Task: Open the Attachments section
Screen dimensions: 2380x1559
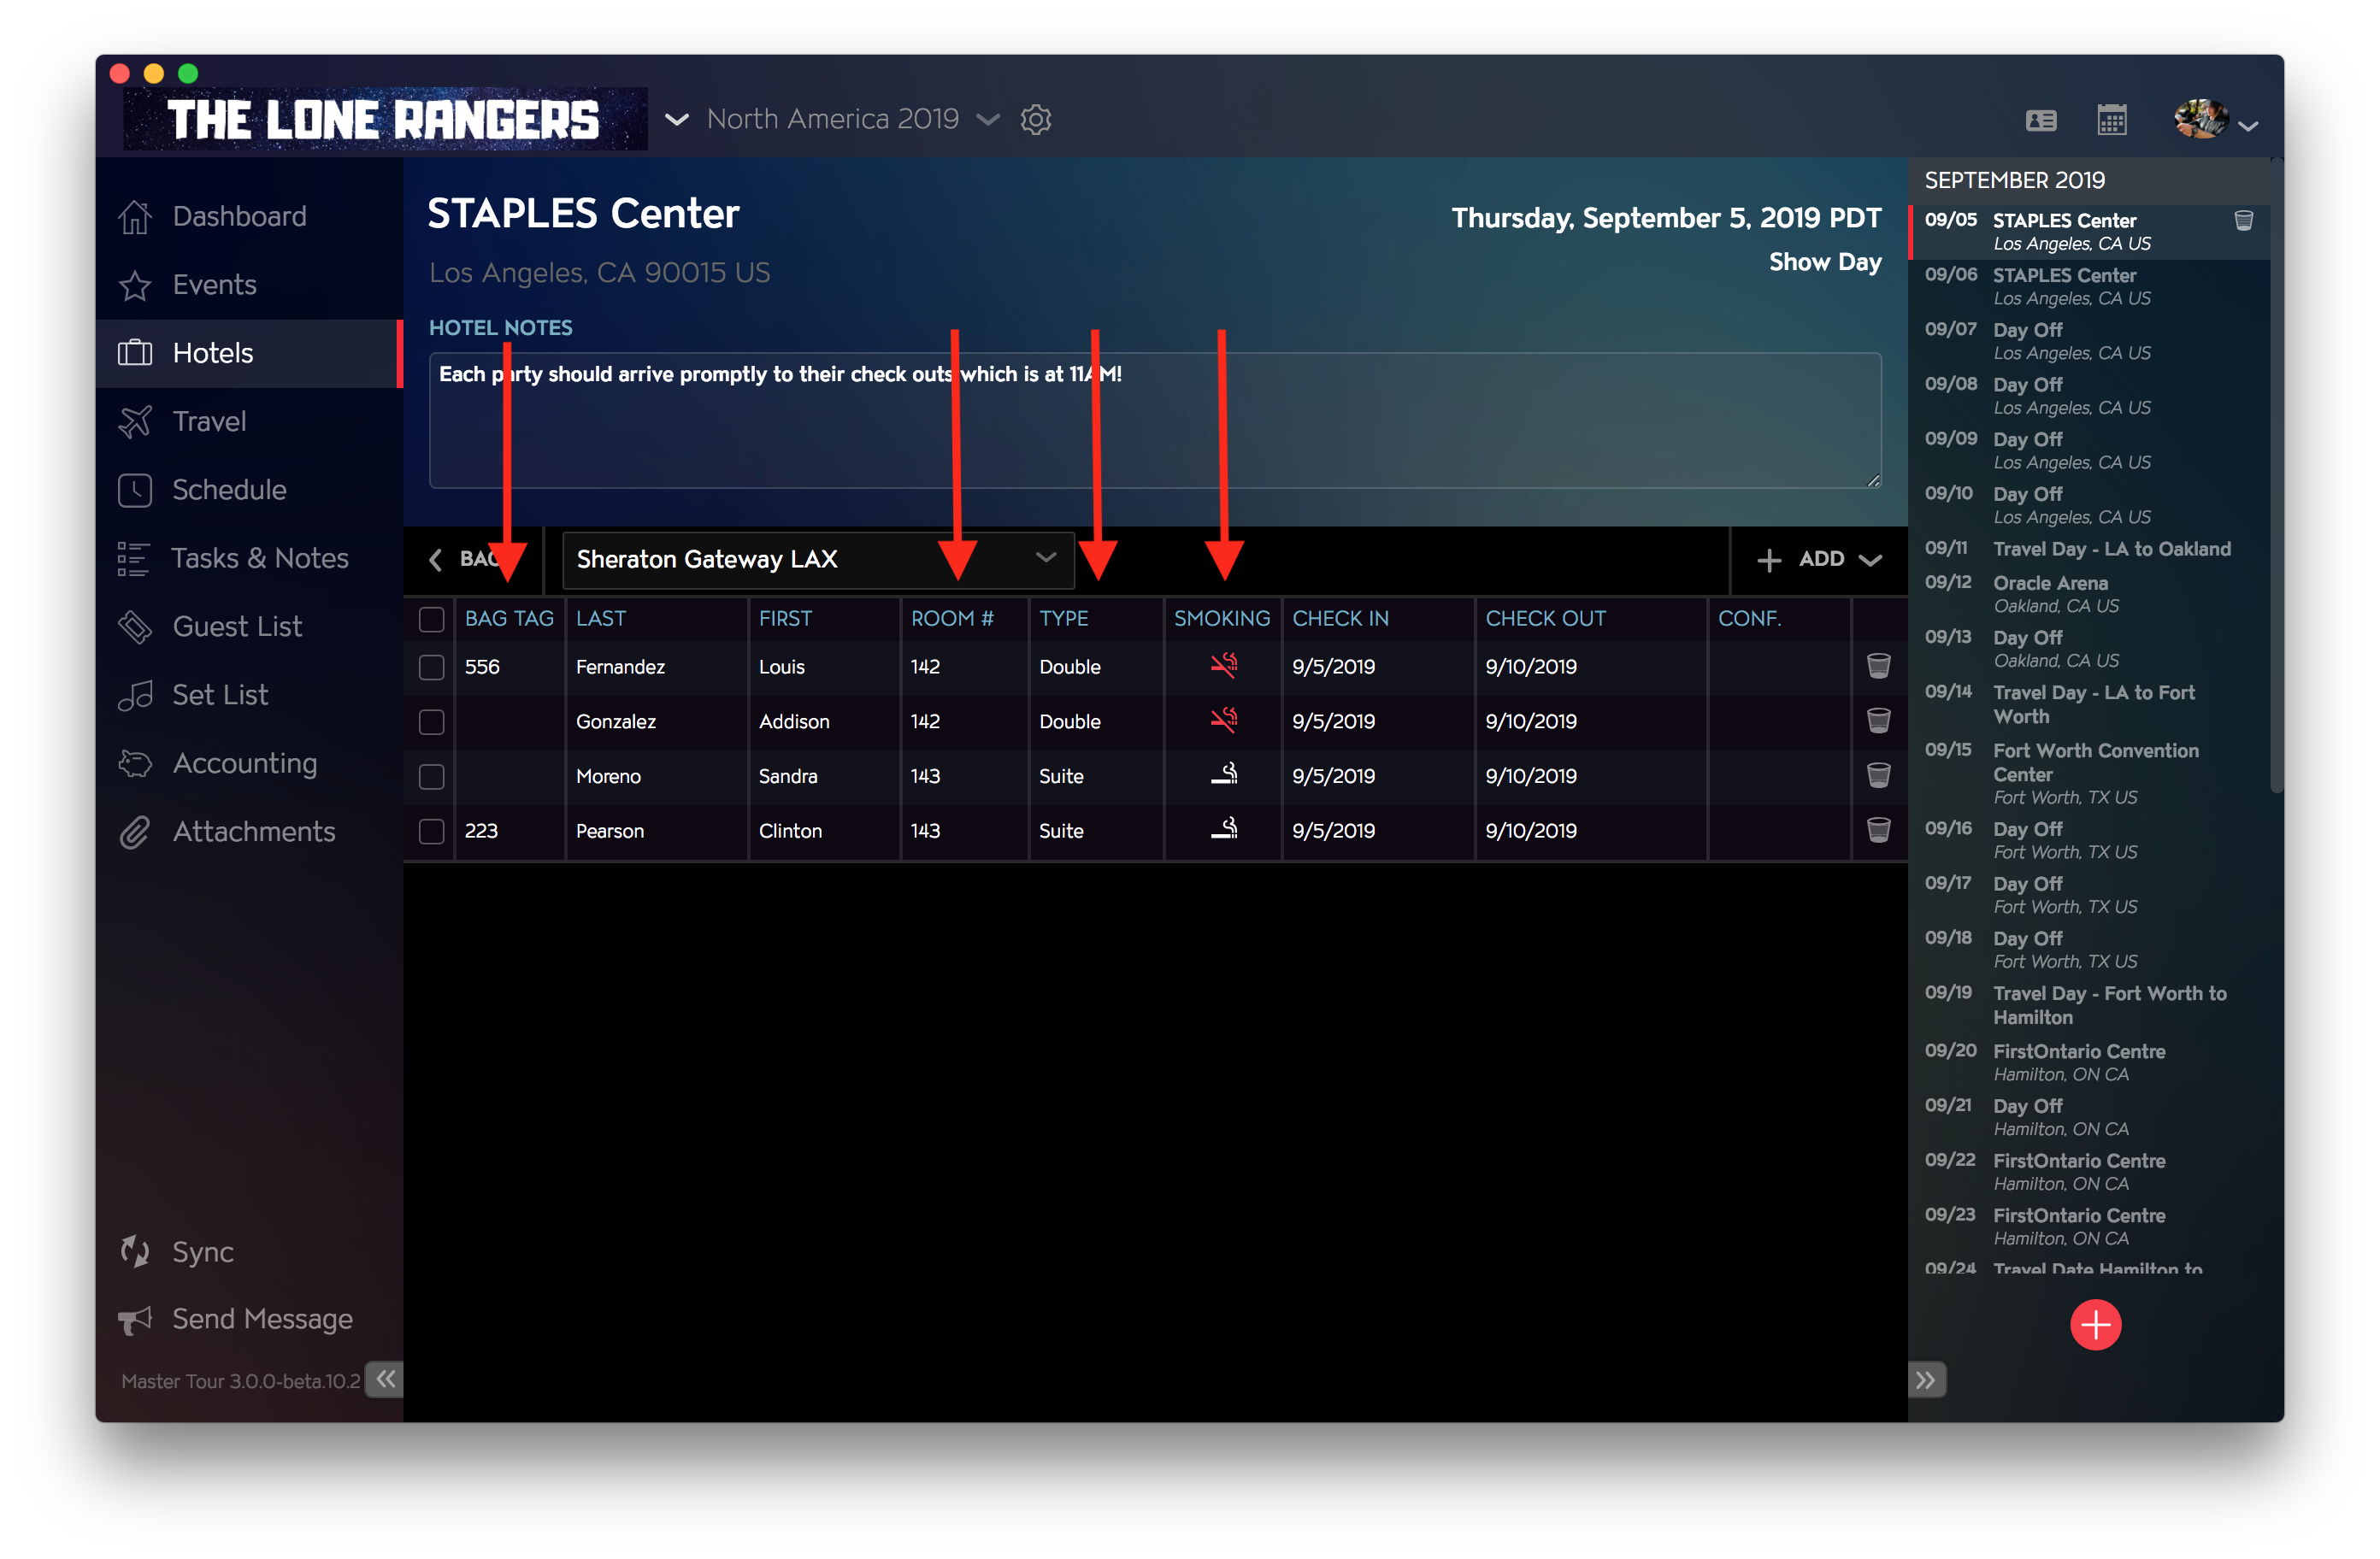Action: [x=249, y=831]
